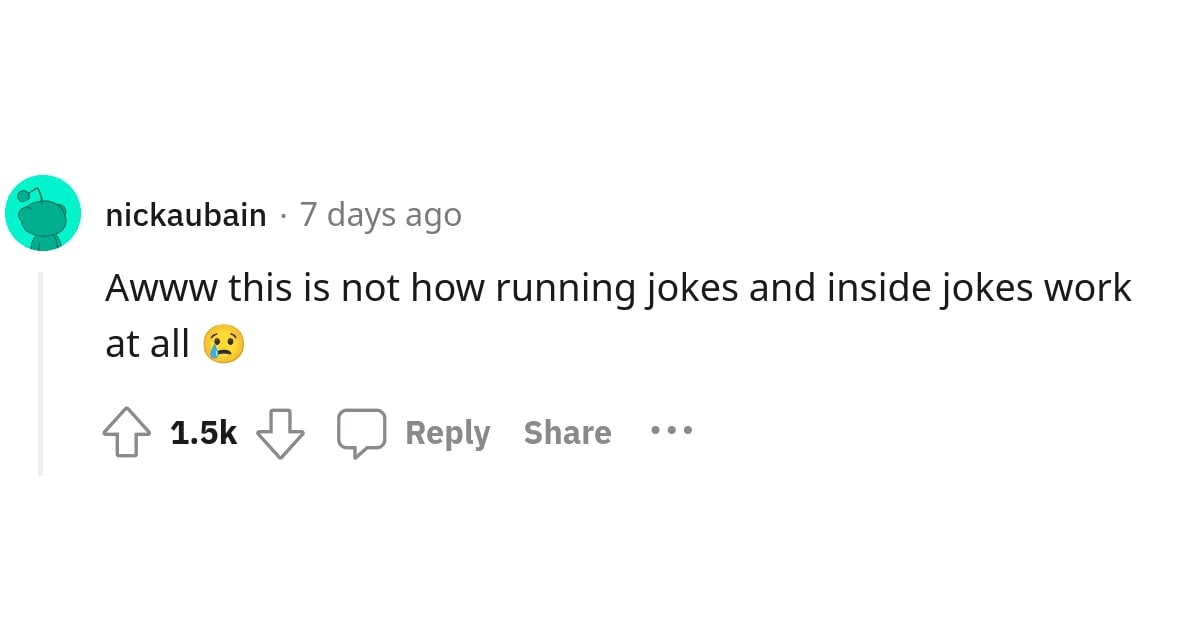The width and height of the screenshot is (1200, 630).
Task: Click the words "at all" on second line
Action: [147, 344]
